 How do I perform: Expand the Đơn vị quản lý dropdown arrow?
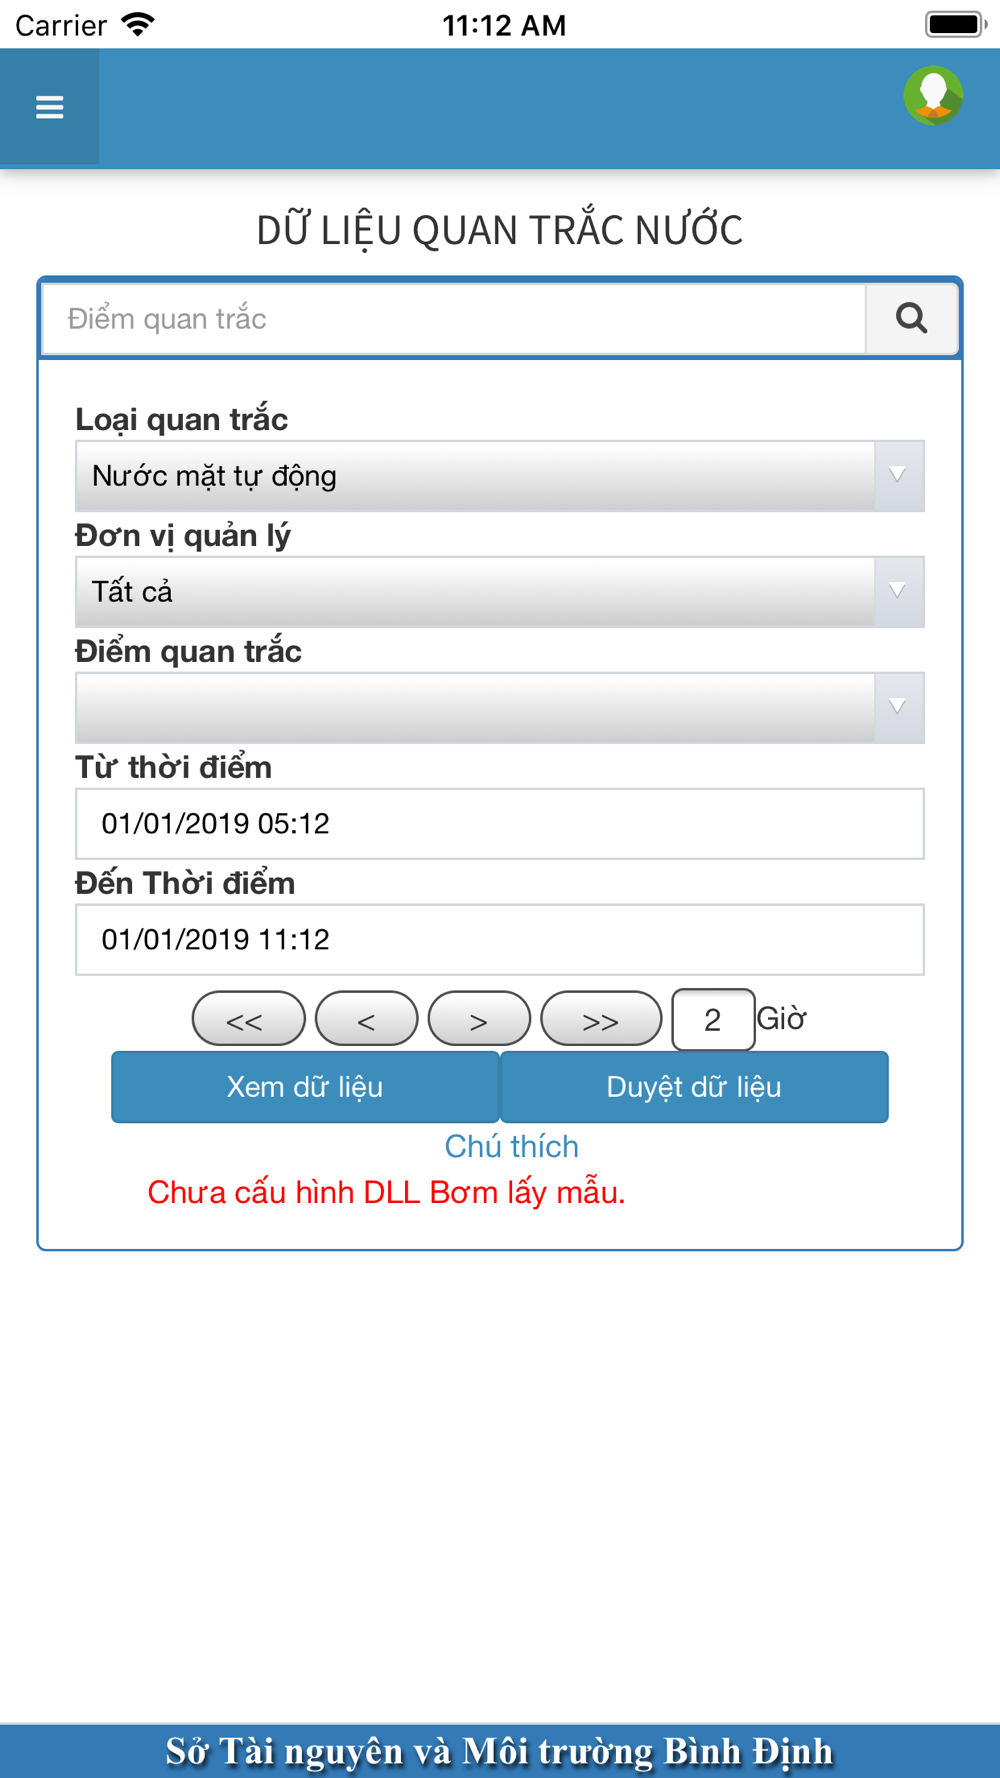coord(898,591)
